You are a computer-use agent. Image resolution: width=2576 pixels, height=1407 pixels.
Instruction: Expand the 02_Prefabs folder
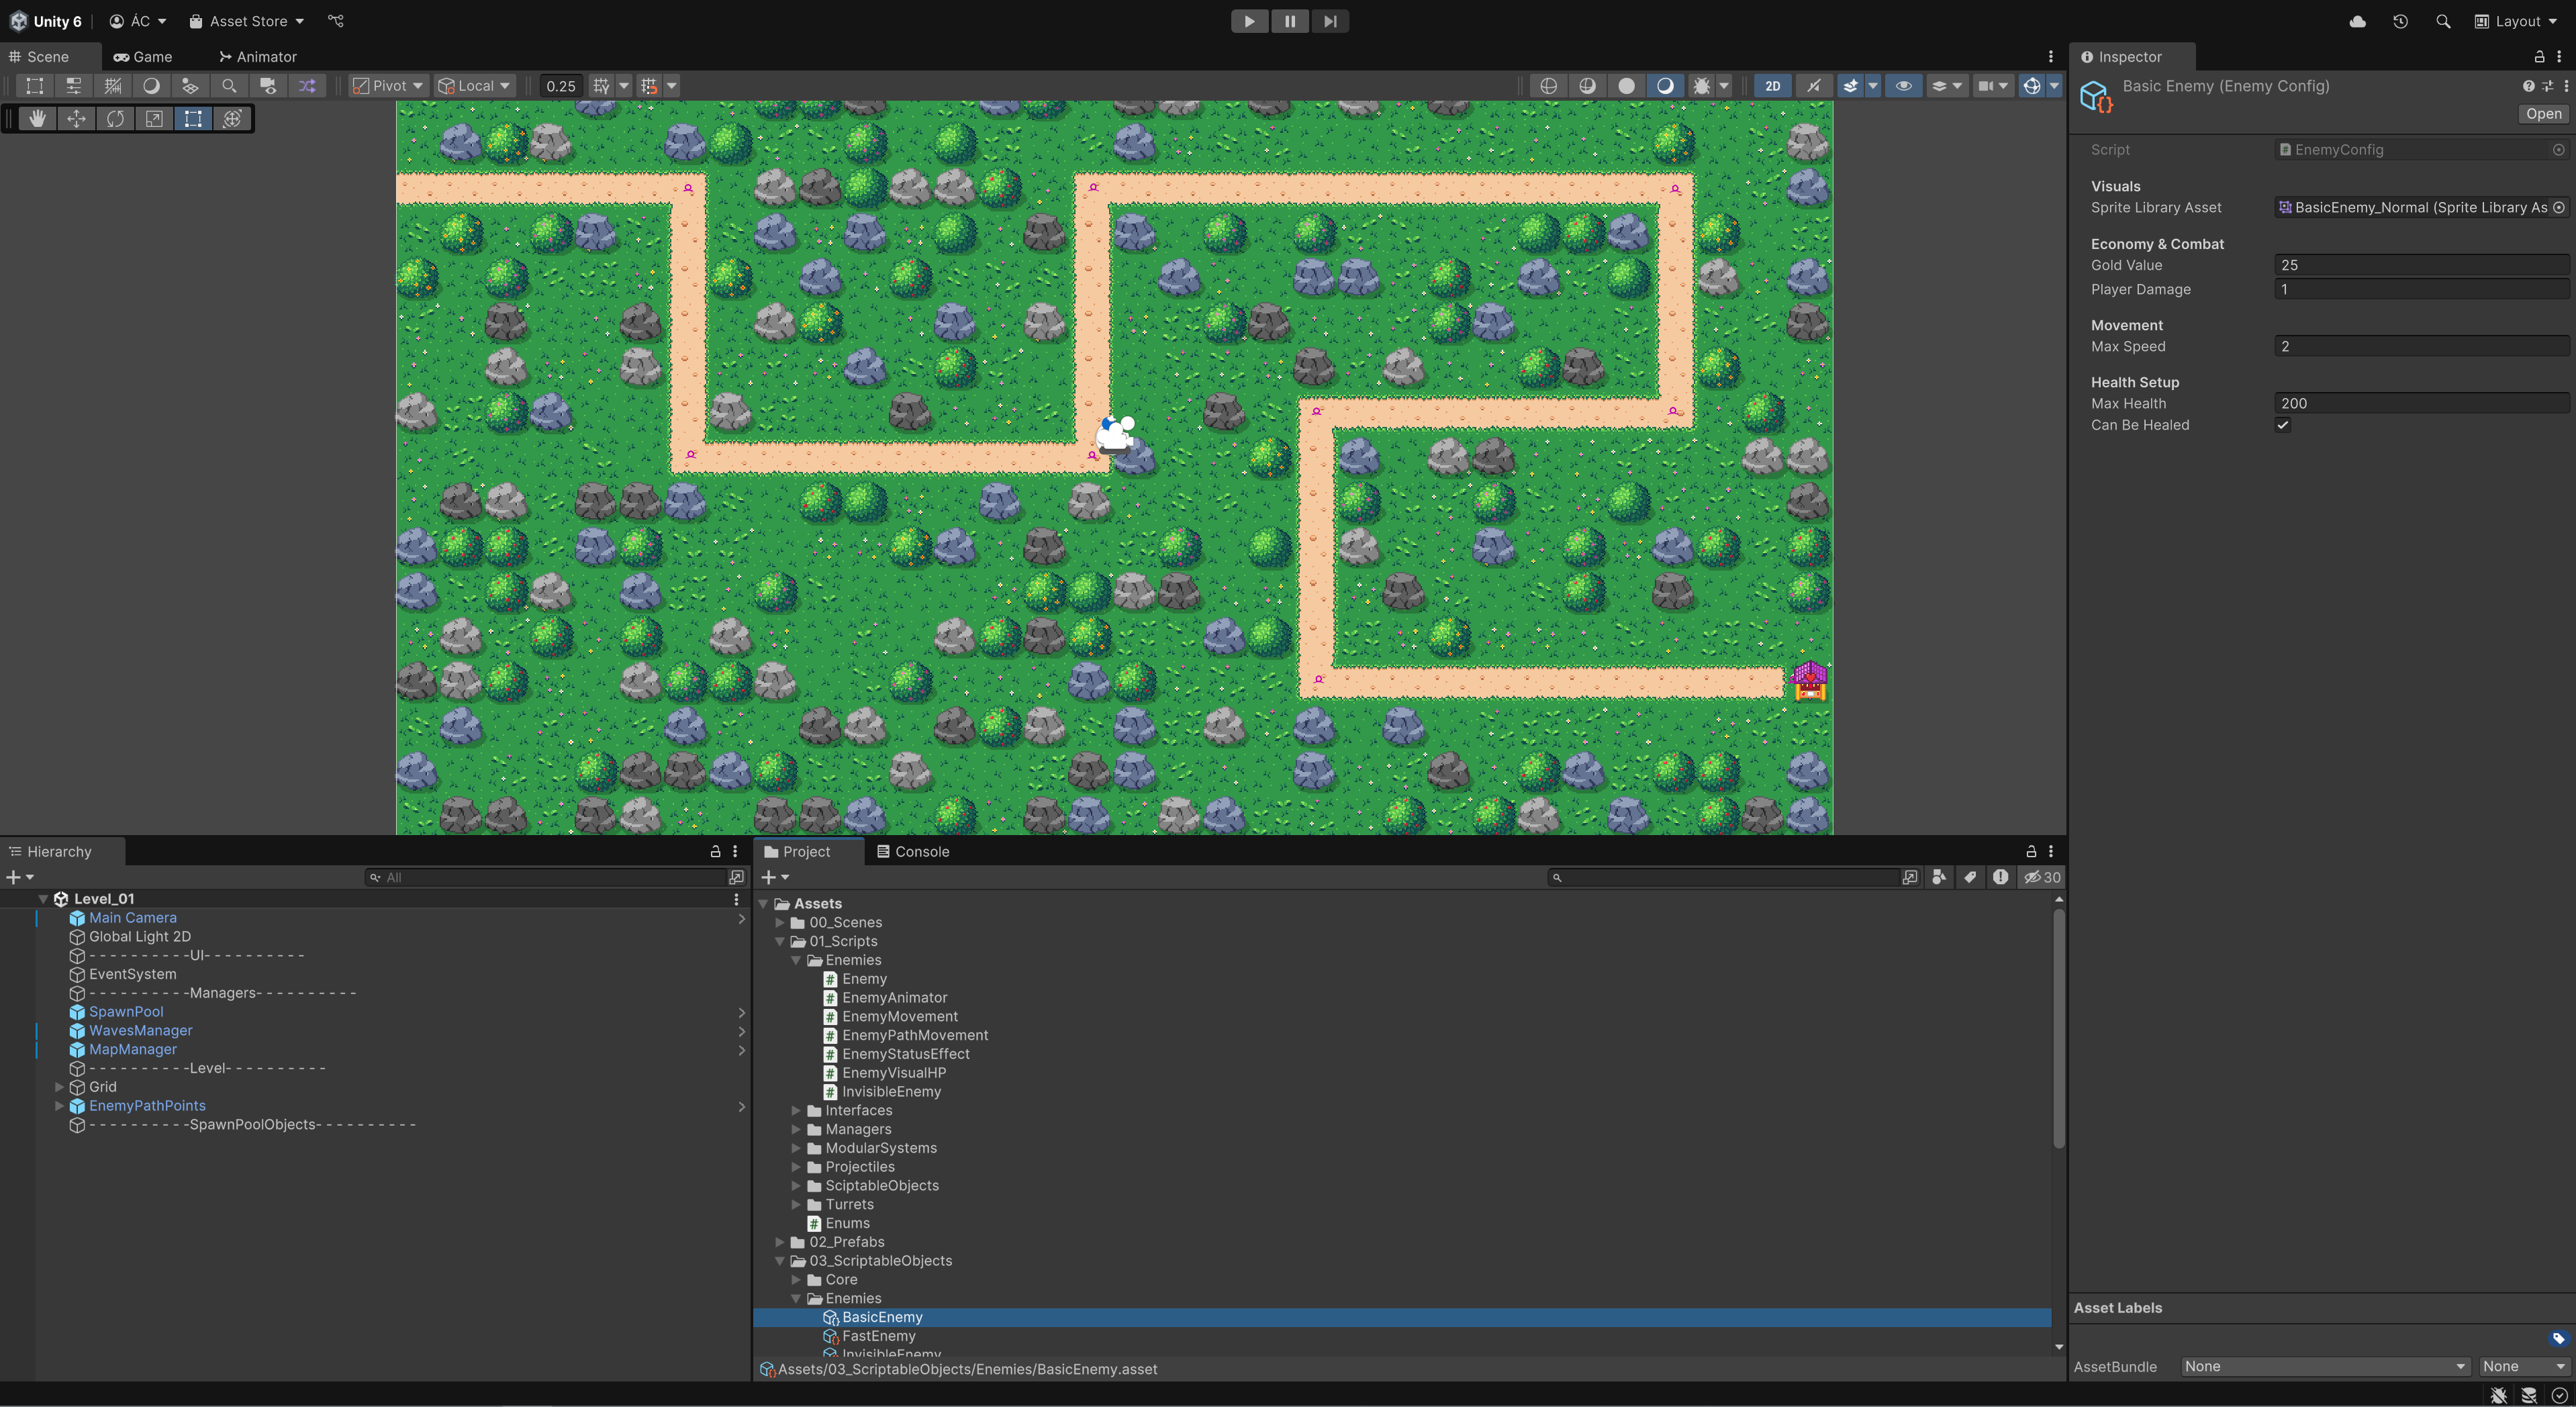tap(781, 1242)
